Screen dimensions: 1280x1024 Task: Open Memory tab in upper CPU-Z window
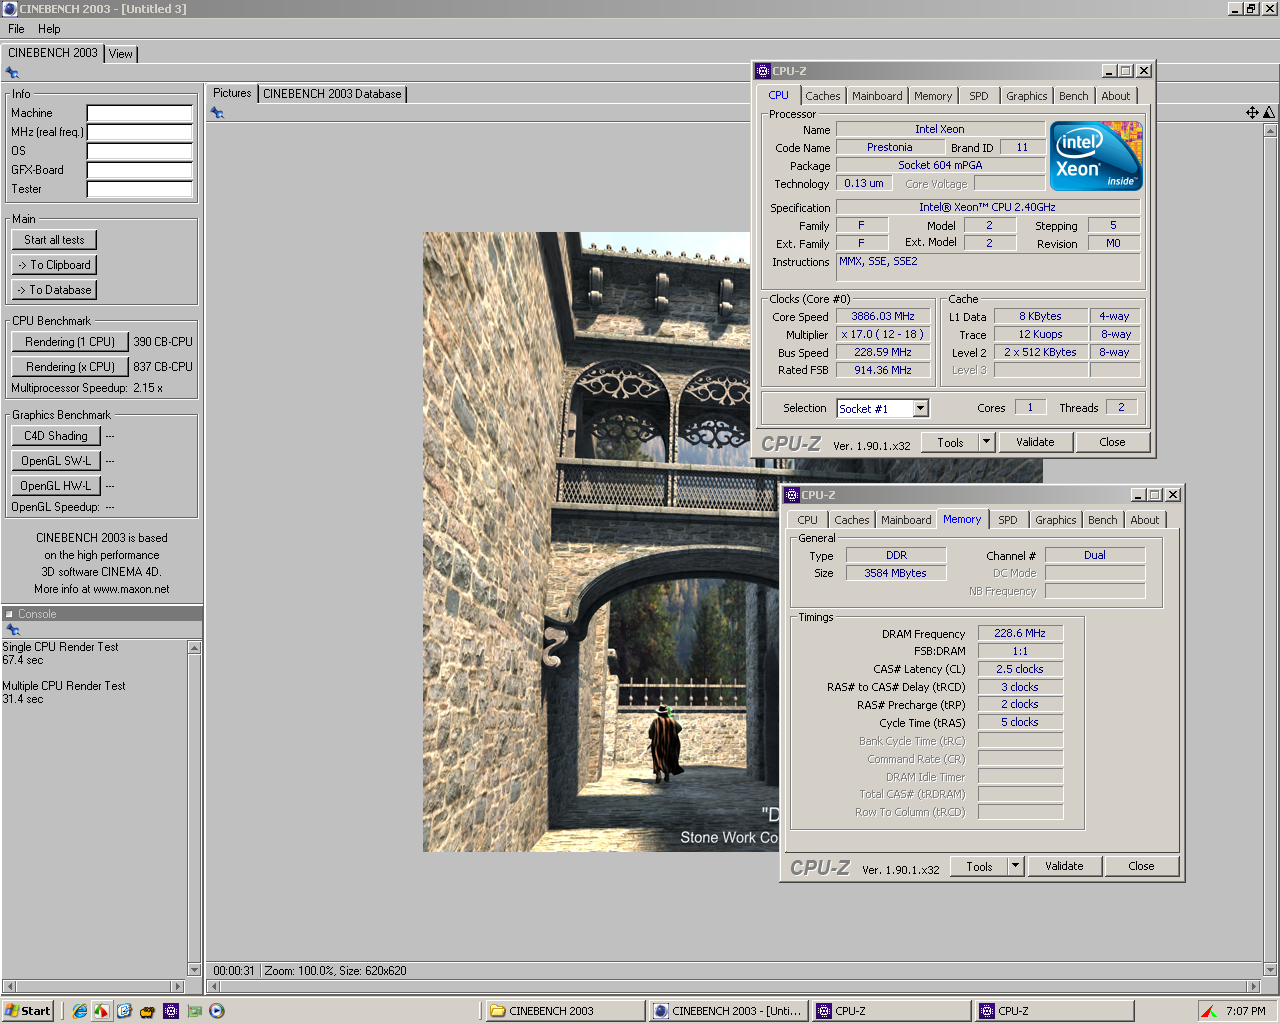933,96
